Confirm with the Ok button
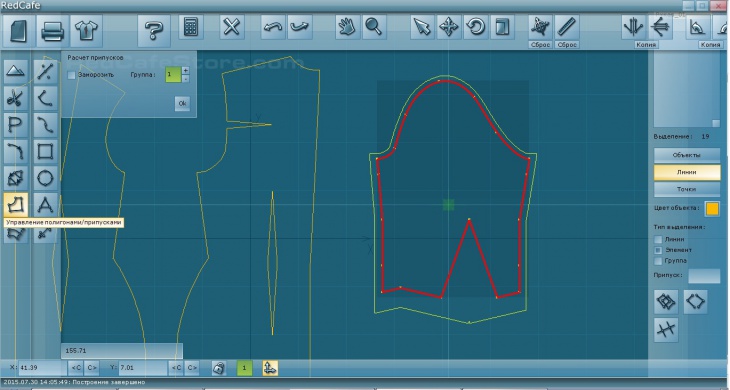Image resolution: width=730 pixels, height=390 pixels. [182, 103]
